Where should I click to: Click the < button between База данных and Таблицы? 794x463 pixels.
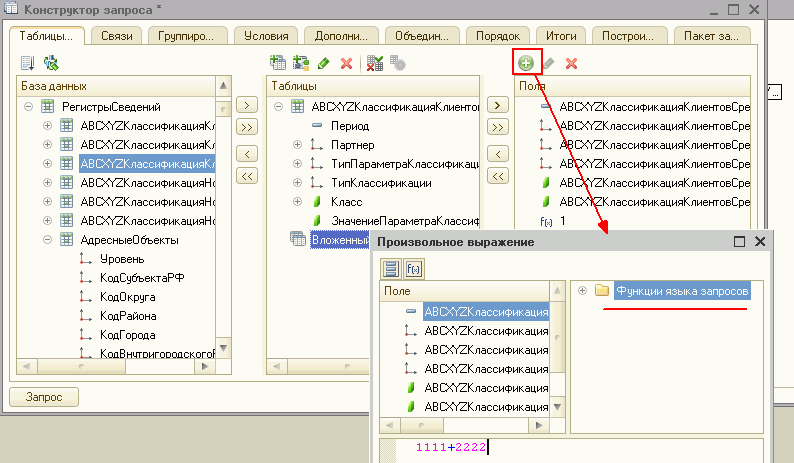[x=247, y=154]
